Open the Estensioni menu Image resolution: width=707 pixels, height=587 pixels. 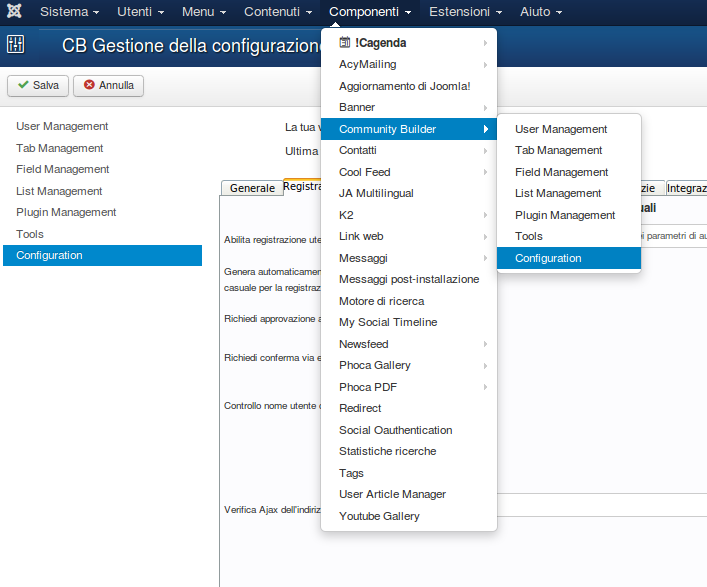465,12
